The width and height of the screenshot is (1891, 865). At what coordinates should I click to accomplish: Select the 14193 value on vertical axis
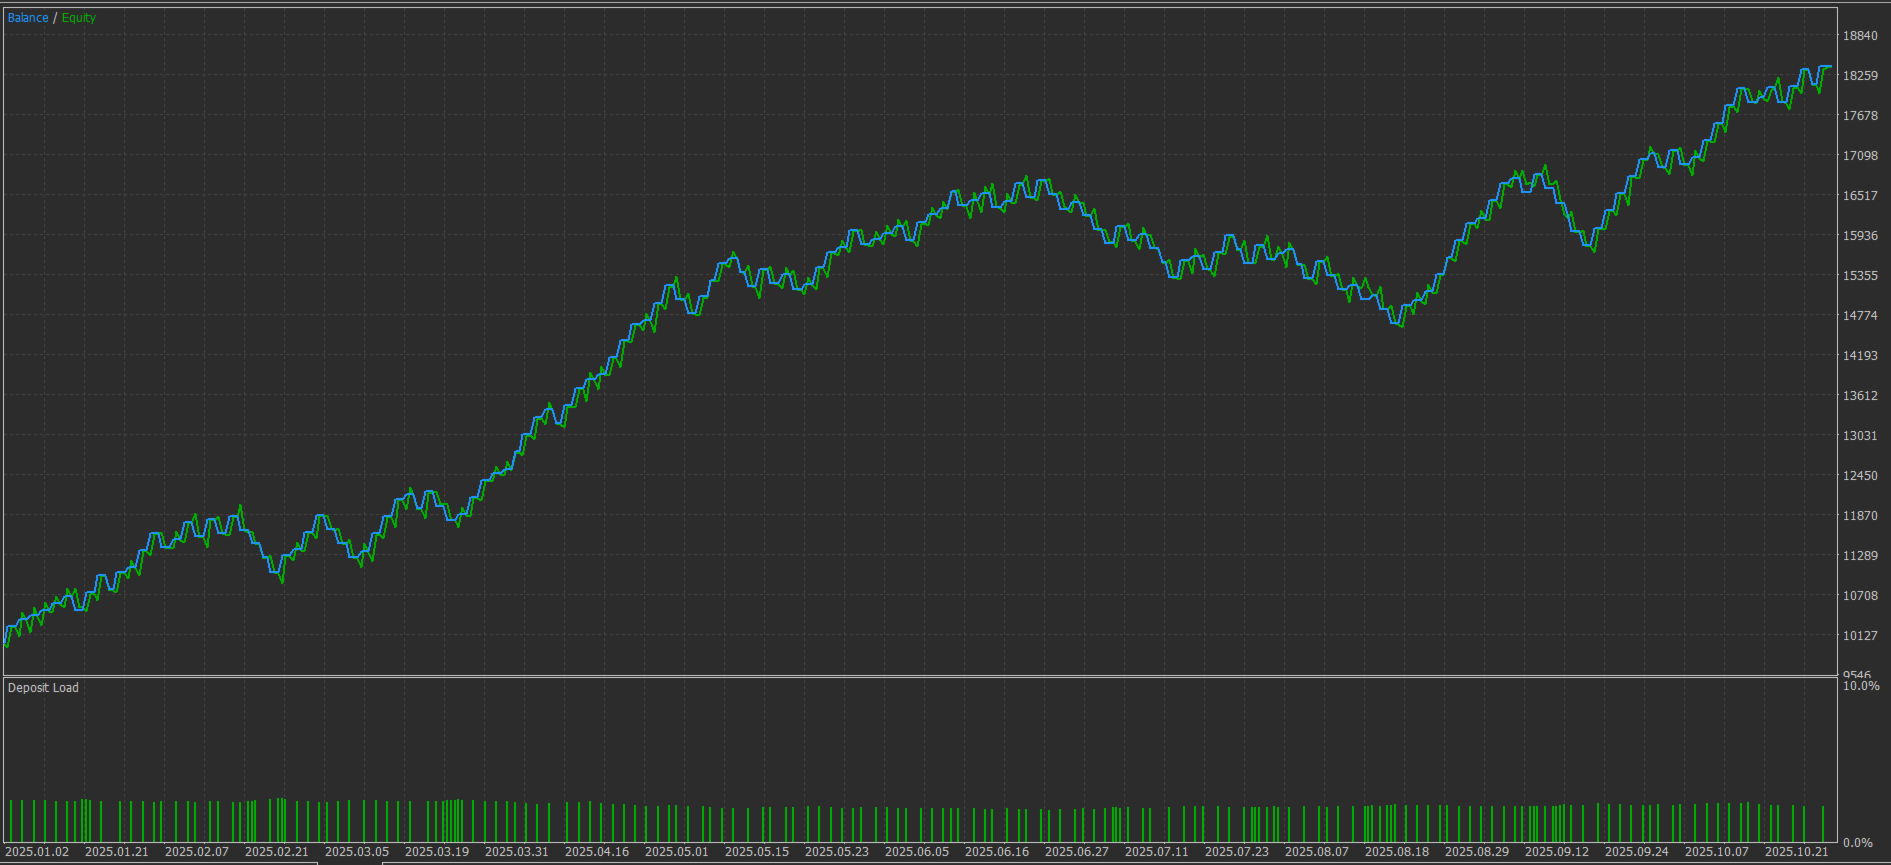1860,356
